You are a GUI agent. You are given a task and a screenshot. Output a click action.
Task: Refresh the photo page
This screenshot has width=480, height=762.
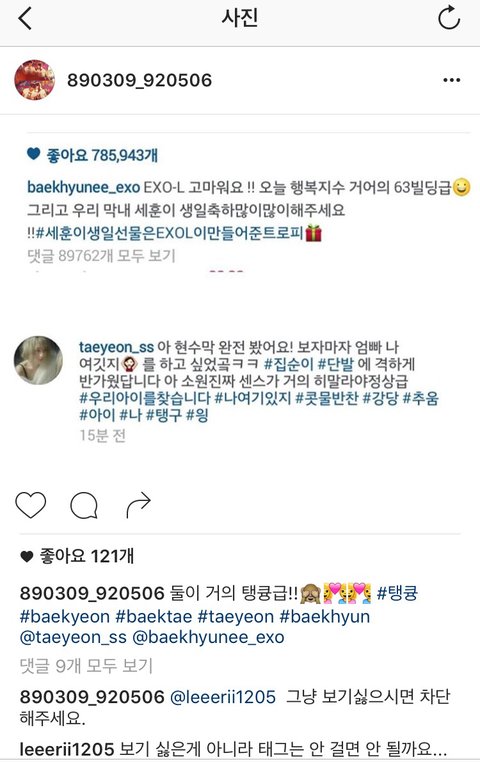(448, 18)
